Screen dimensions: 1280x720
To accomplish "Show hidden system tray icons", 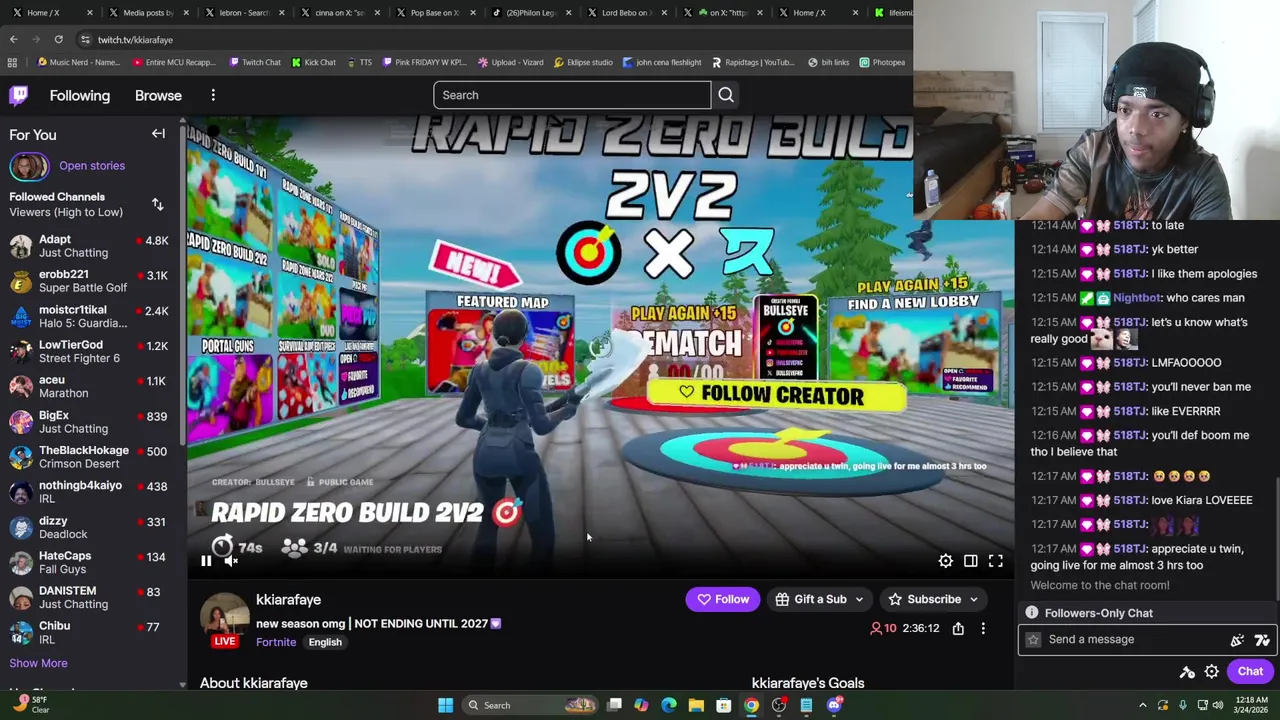I will pyautogui.click(x=1143, y=705).
